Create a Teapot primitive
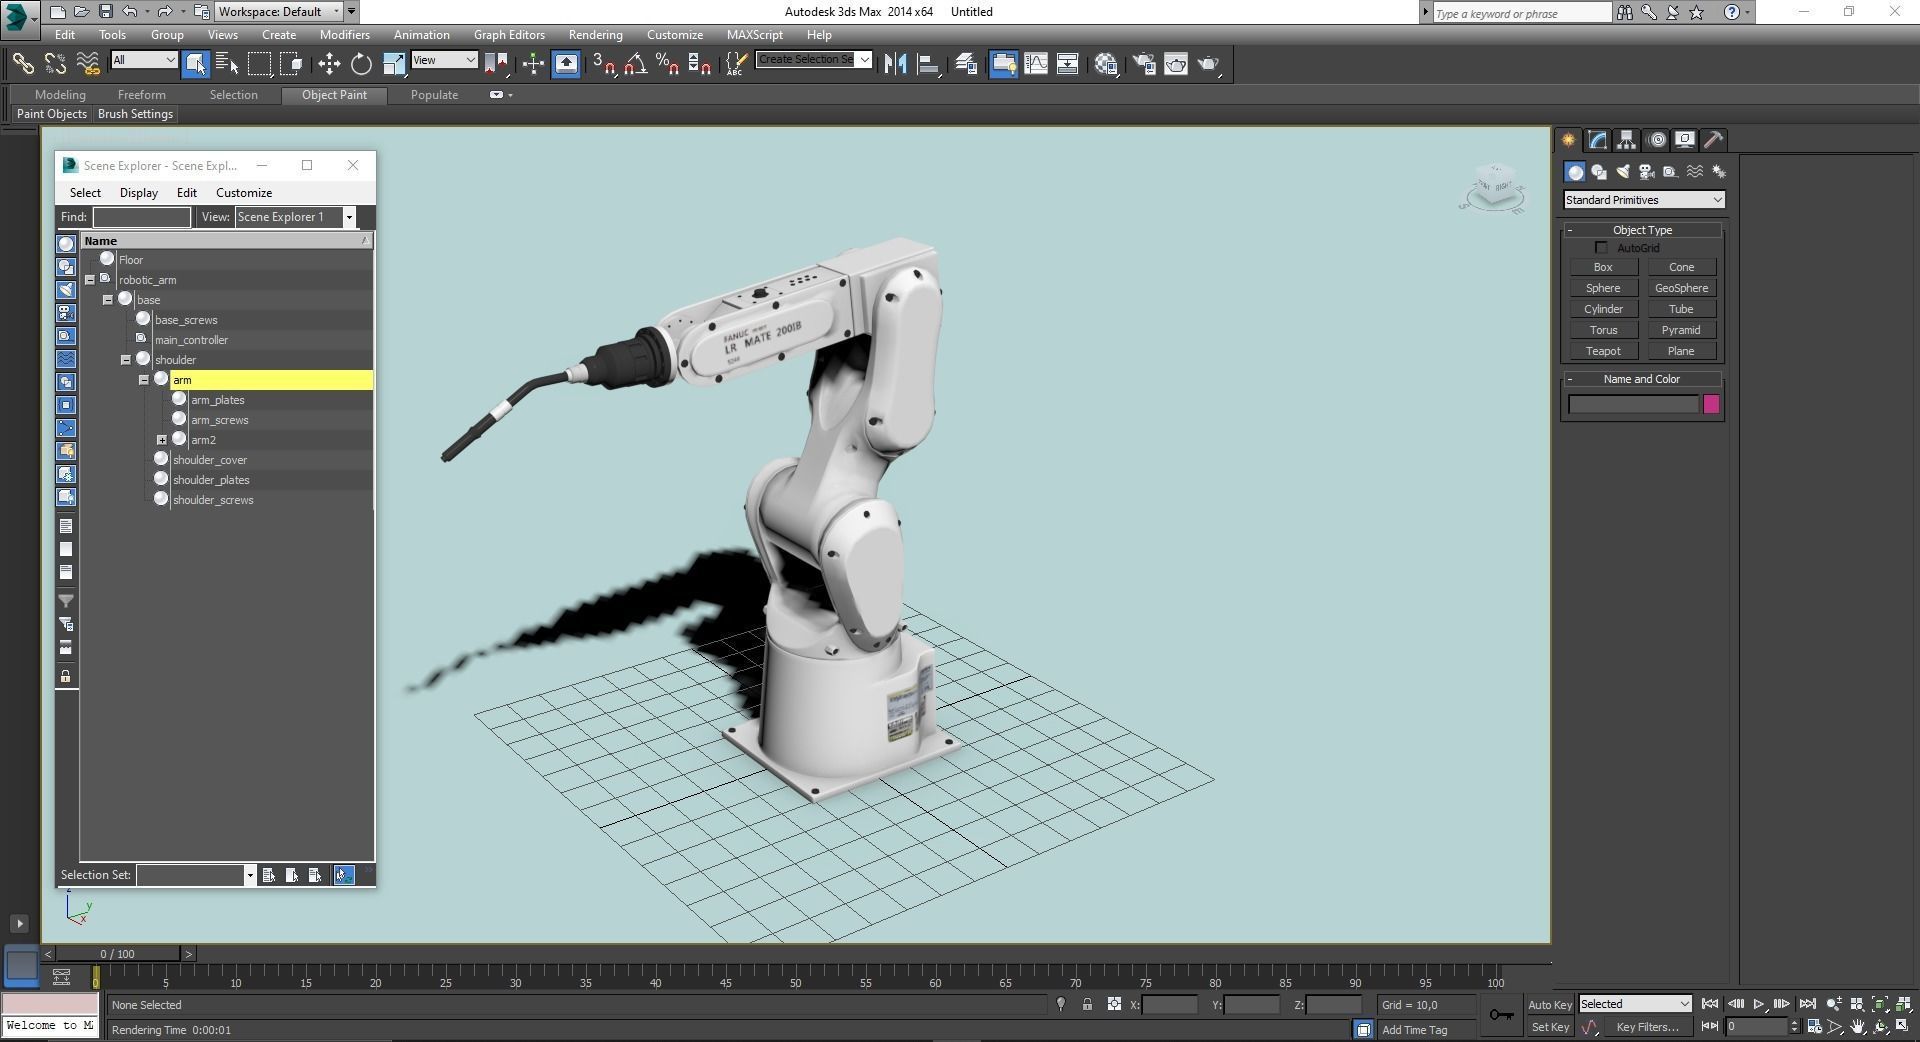This screenshot has height=1042, width=1920. (x=1603, y=351)
